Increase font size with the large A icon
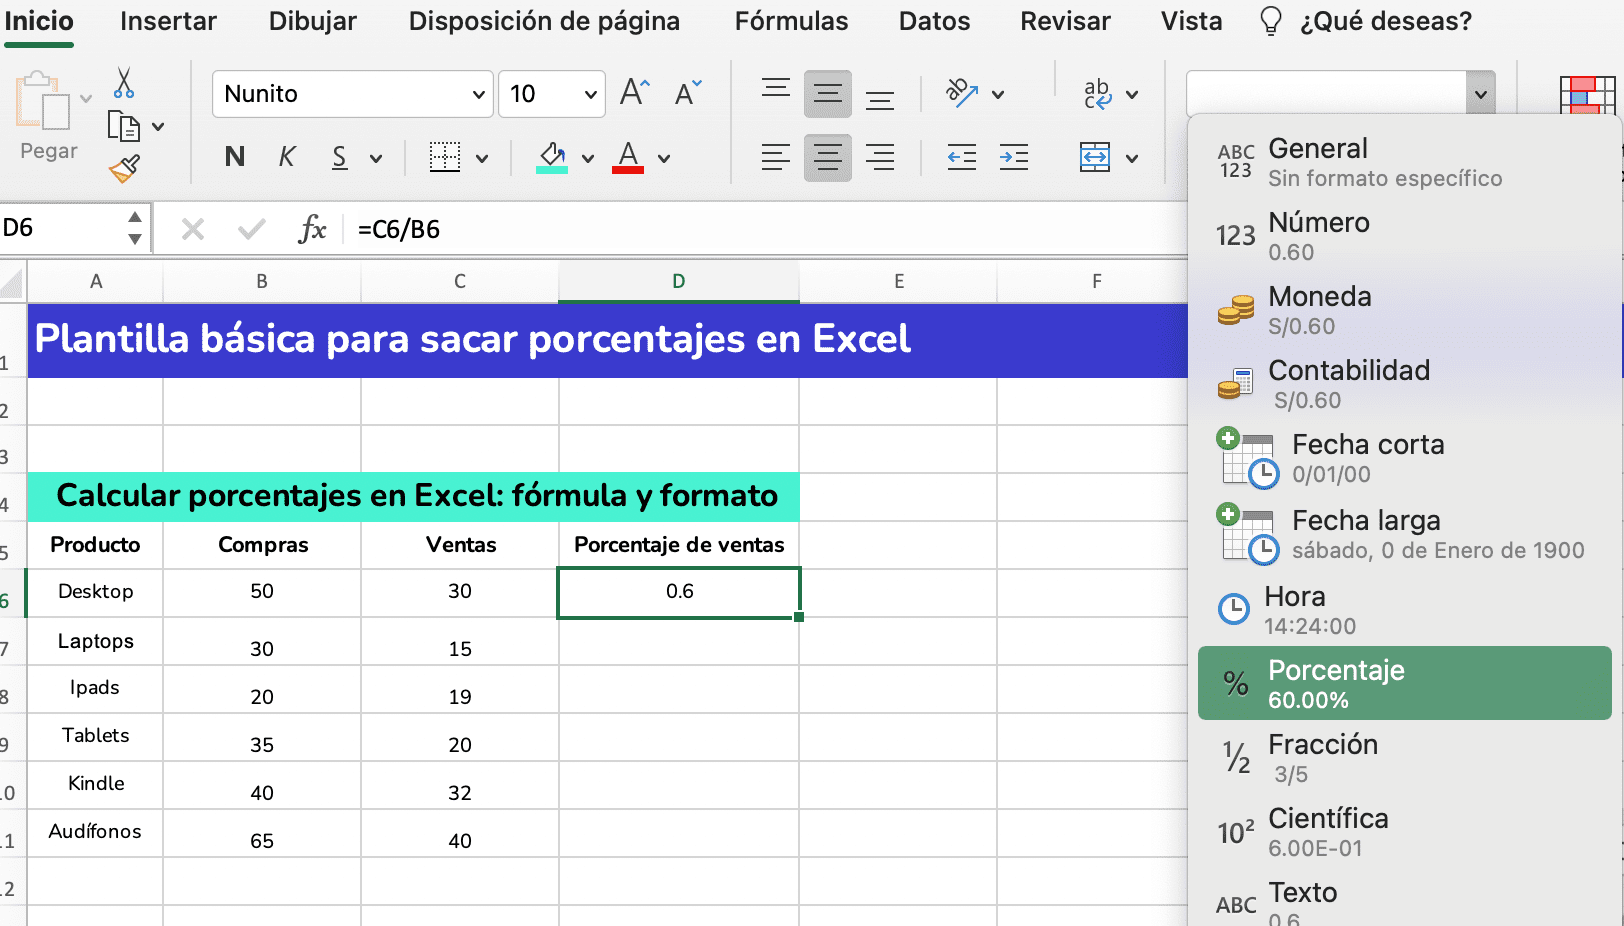The height and width of the screenshot is (926, 1624). point(633,91)
